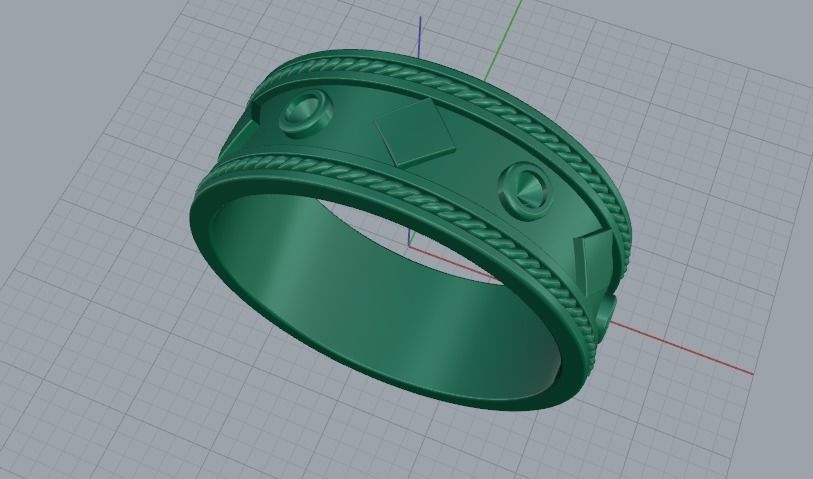Click the green Y axis line

click(x=503, y=40)
